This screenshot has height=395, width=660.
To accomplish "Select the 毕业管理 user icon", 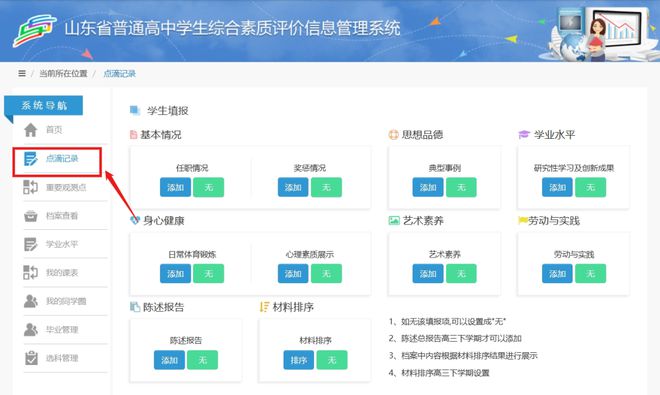I will click(31, 329).
